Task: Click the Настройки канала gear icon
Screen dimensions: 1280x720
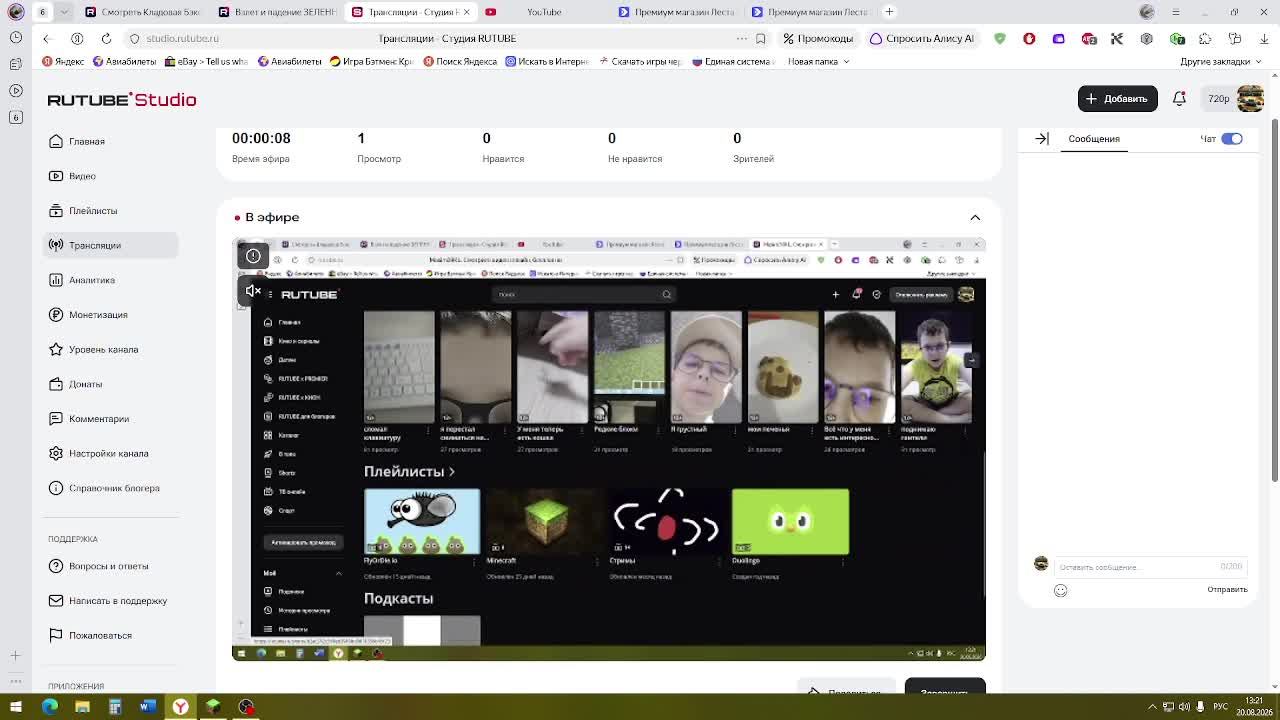Action: click(x=56, y=453)
